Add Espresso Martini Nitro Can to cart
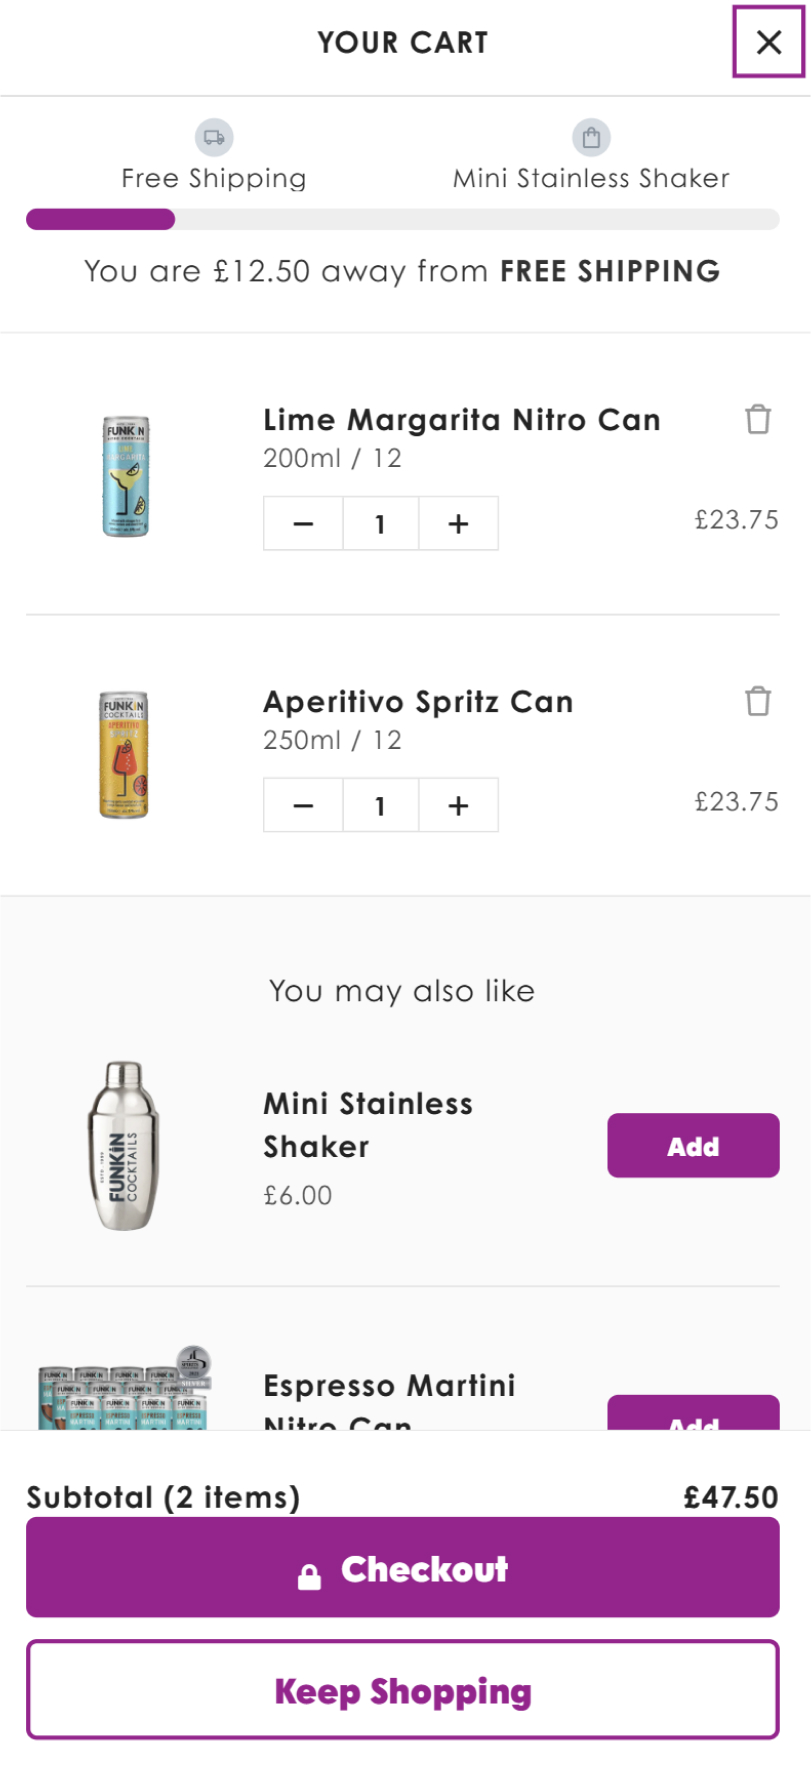The width and height of the screenshot is (811, 1770). pyautogui.click(x=692, y=1415)
